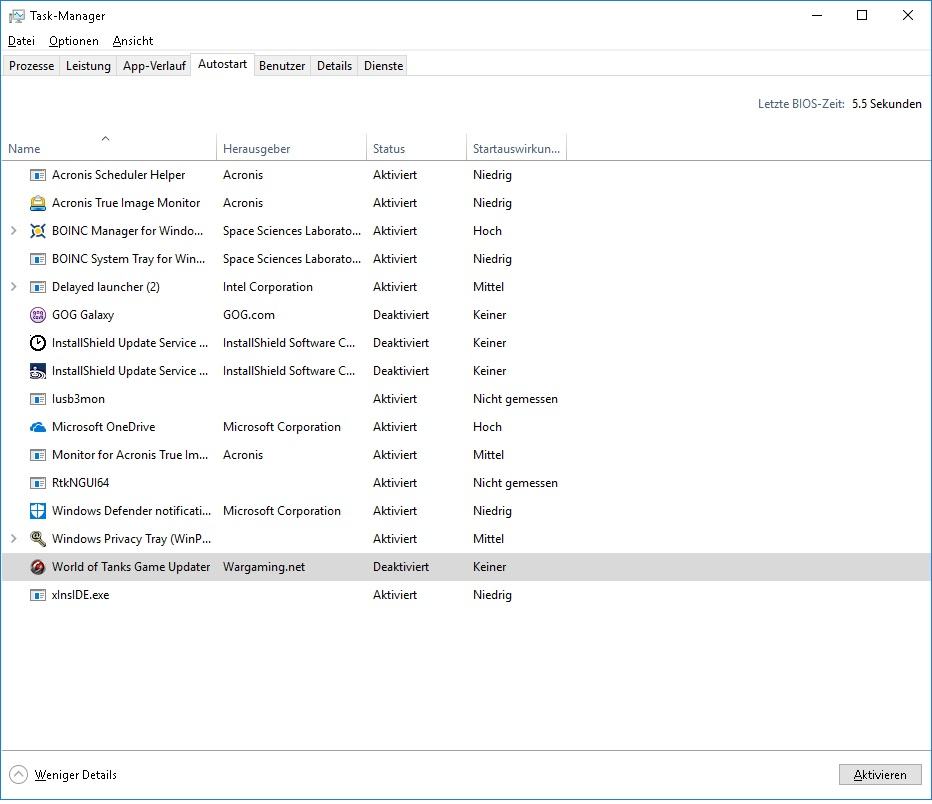
Task: Switch to the Prozesse tab
Action: 31,66
